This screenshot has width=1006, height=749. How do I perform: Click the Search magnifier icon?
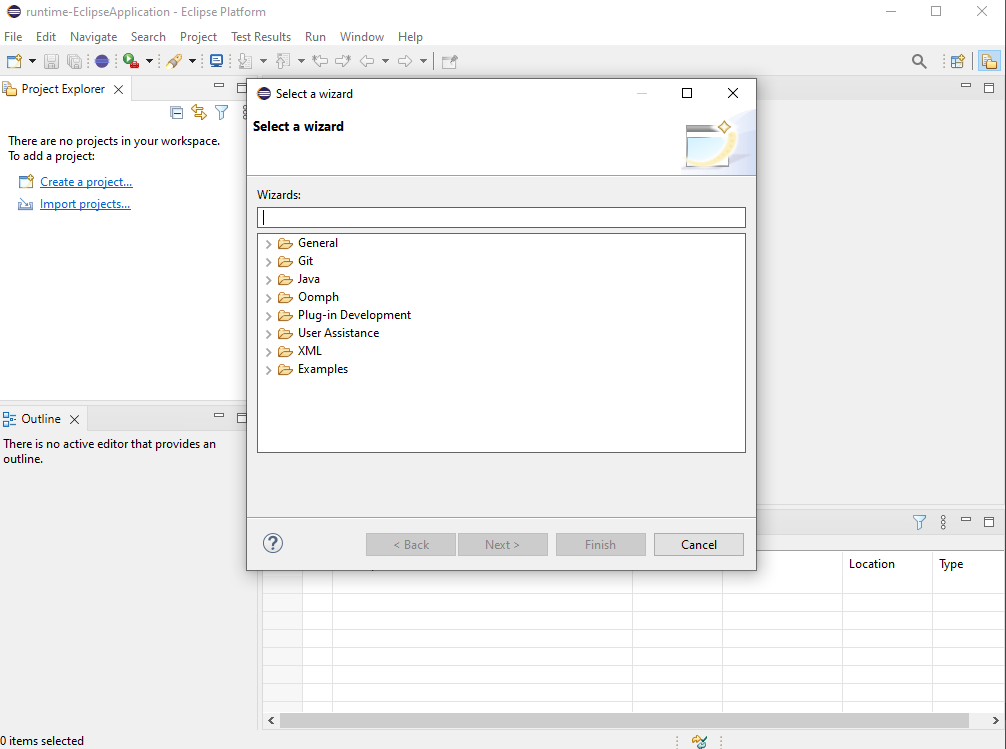tap(919, 61)
